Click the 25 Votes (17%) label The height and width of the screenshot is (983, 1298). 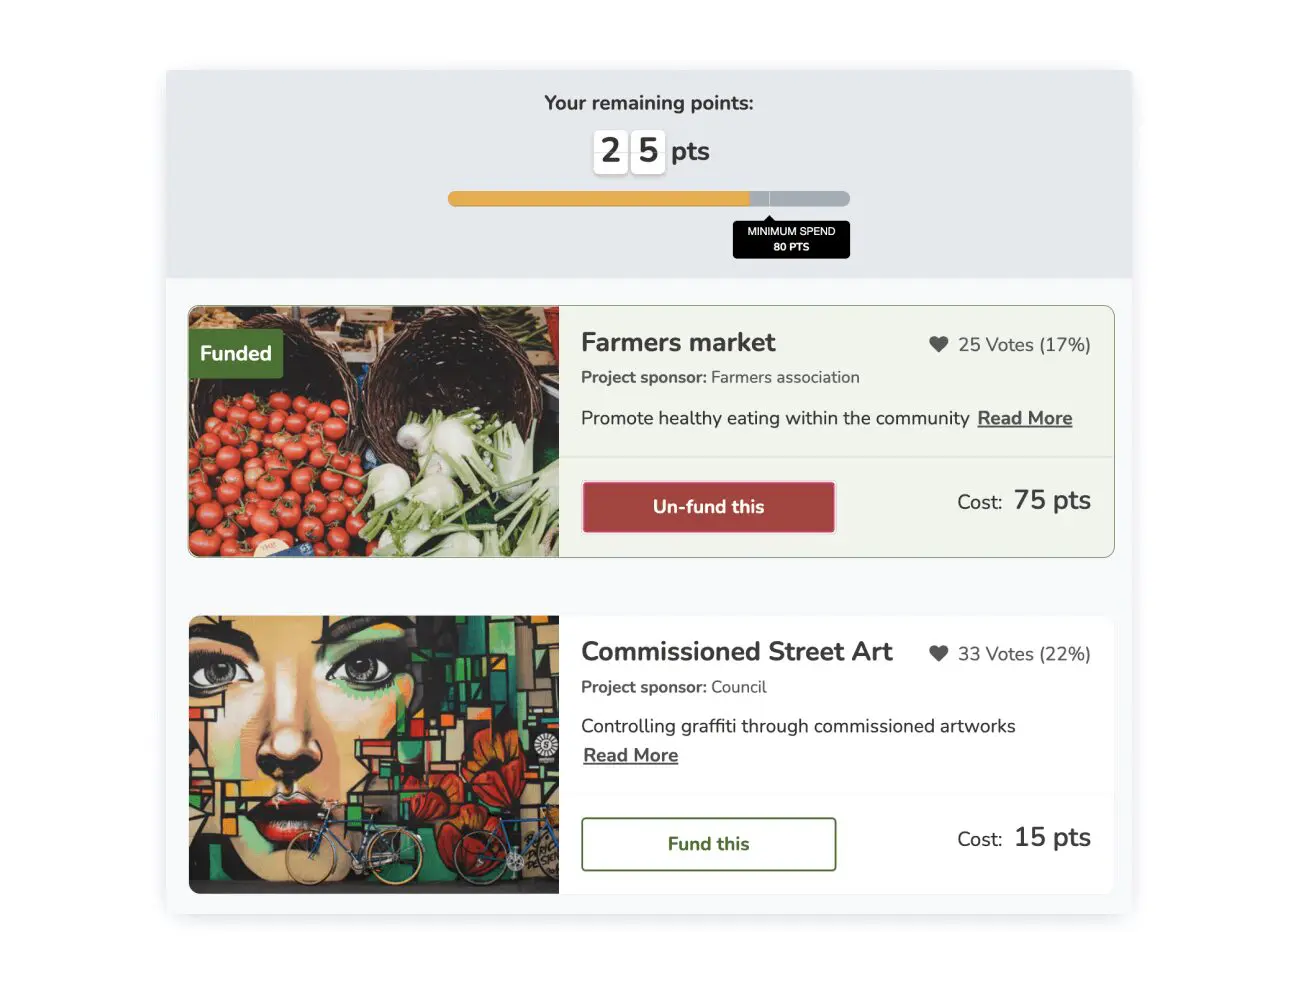pos(1024,344)
